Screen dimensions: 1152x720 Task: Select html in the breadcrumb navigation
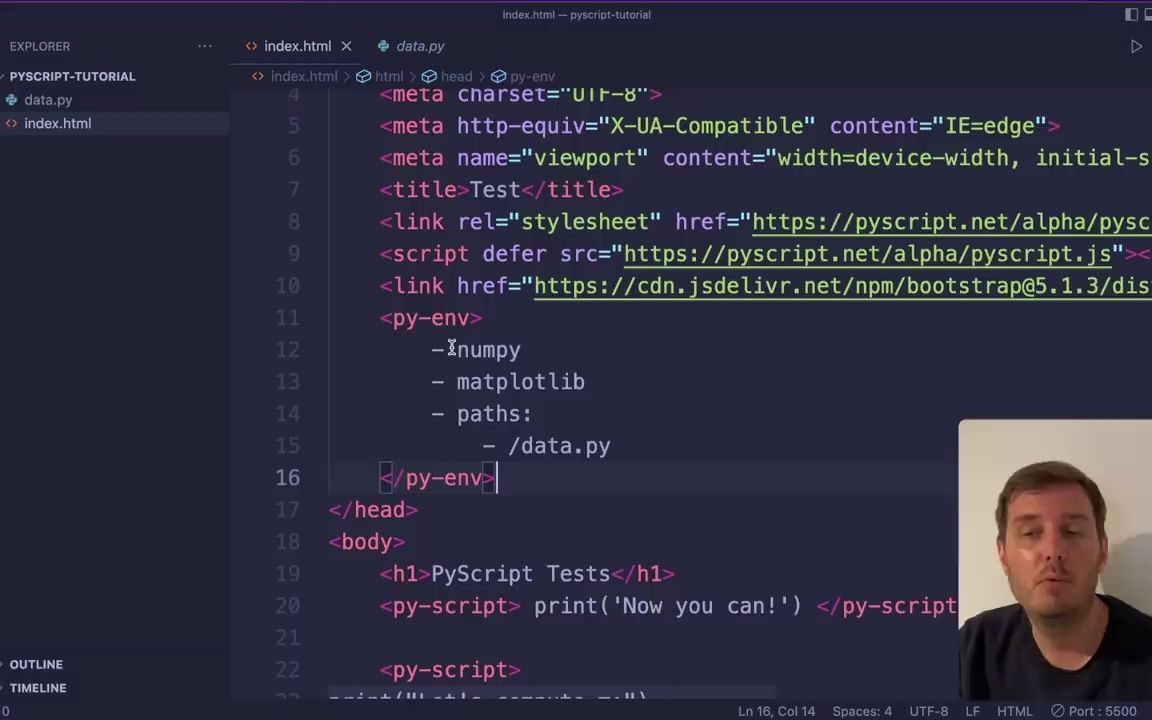click(x=389, y=76)
